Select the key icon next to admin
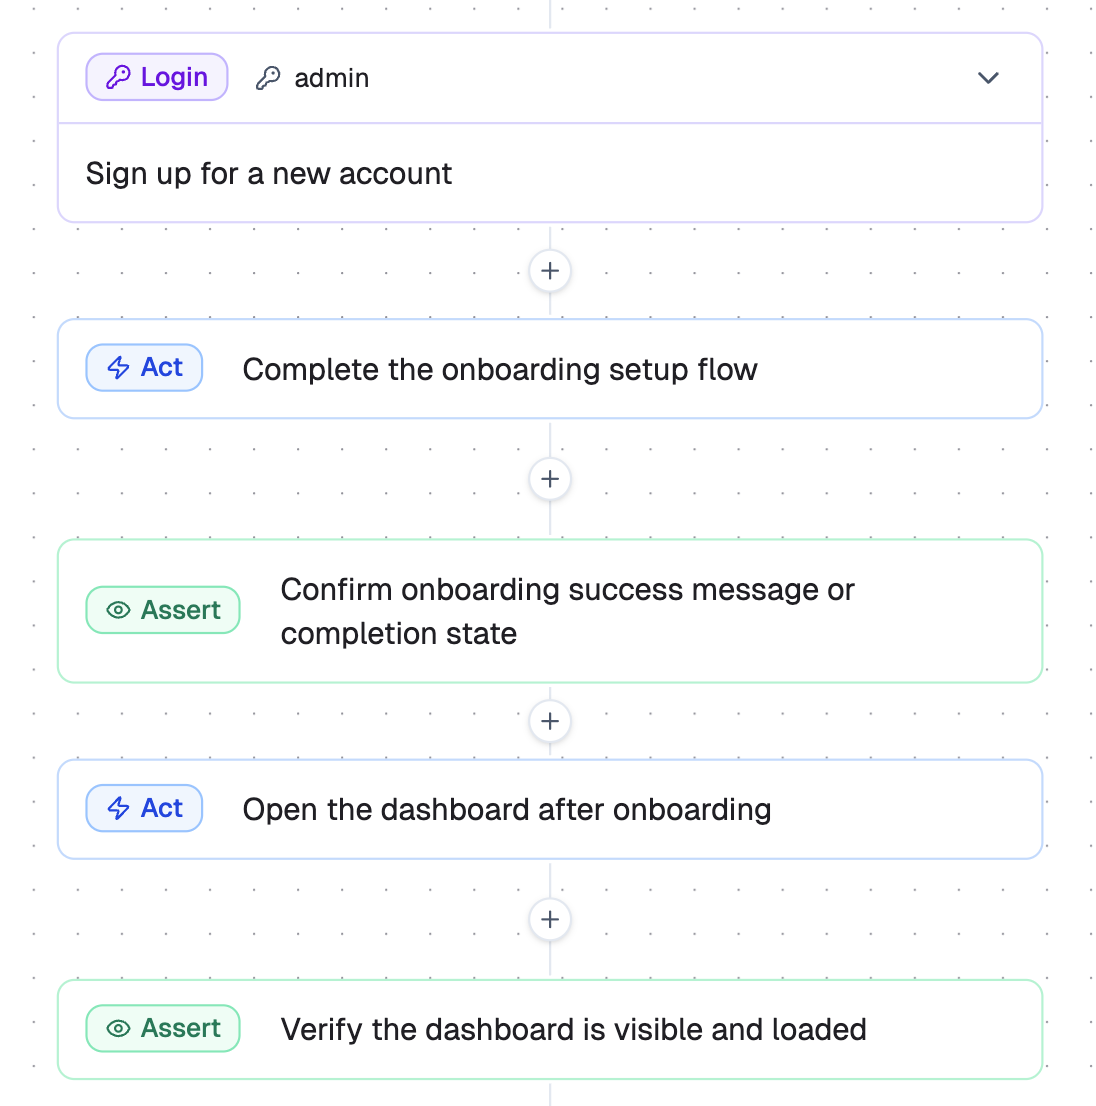This screenshot has height=1106, width=1096. pyautogui.click(x=267, y=77)
